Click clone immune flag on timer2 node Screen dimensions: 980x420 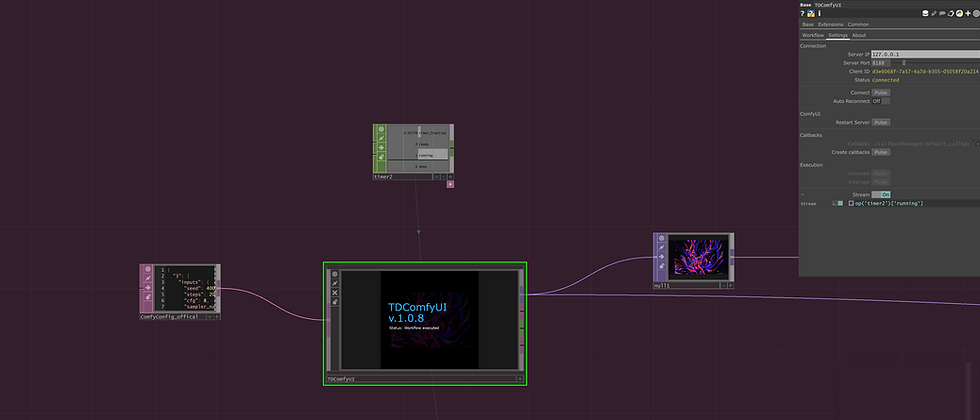click(381, 139)
